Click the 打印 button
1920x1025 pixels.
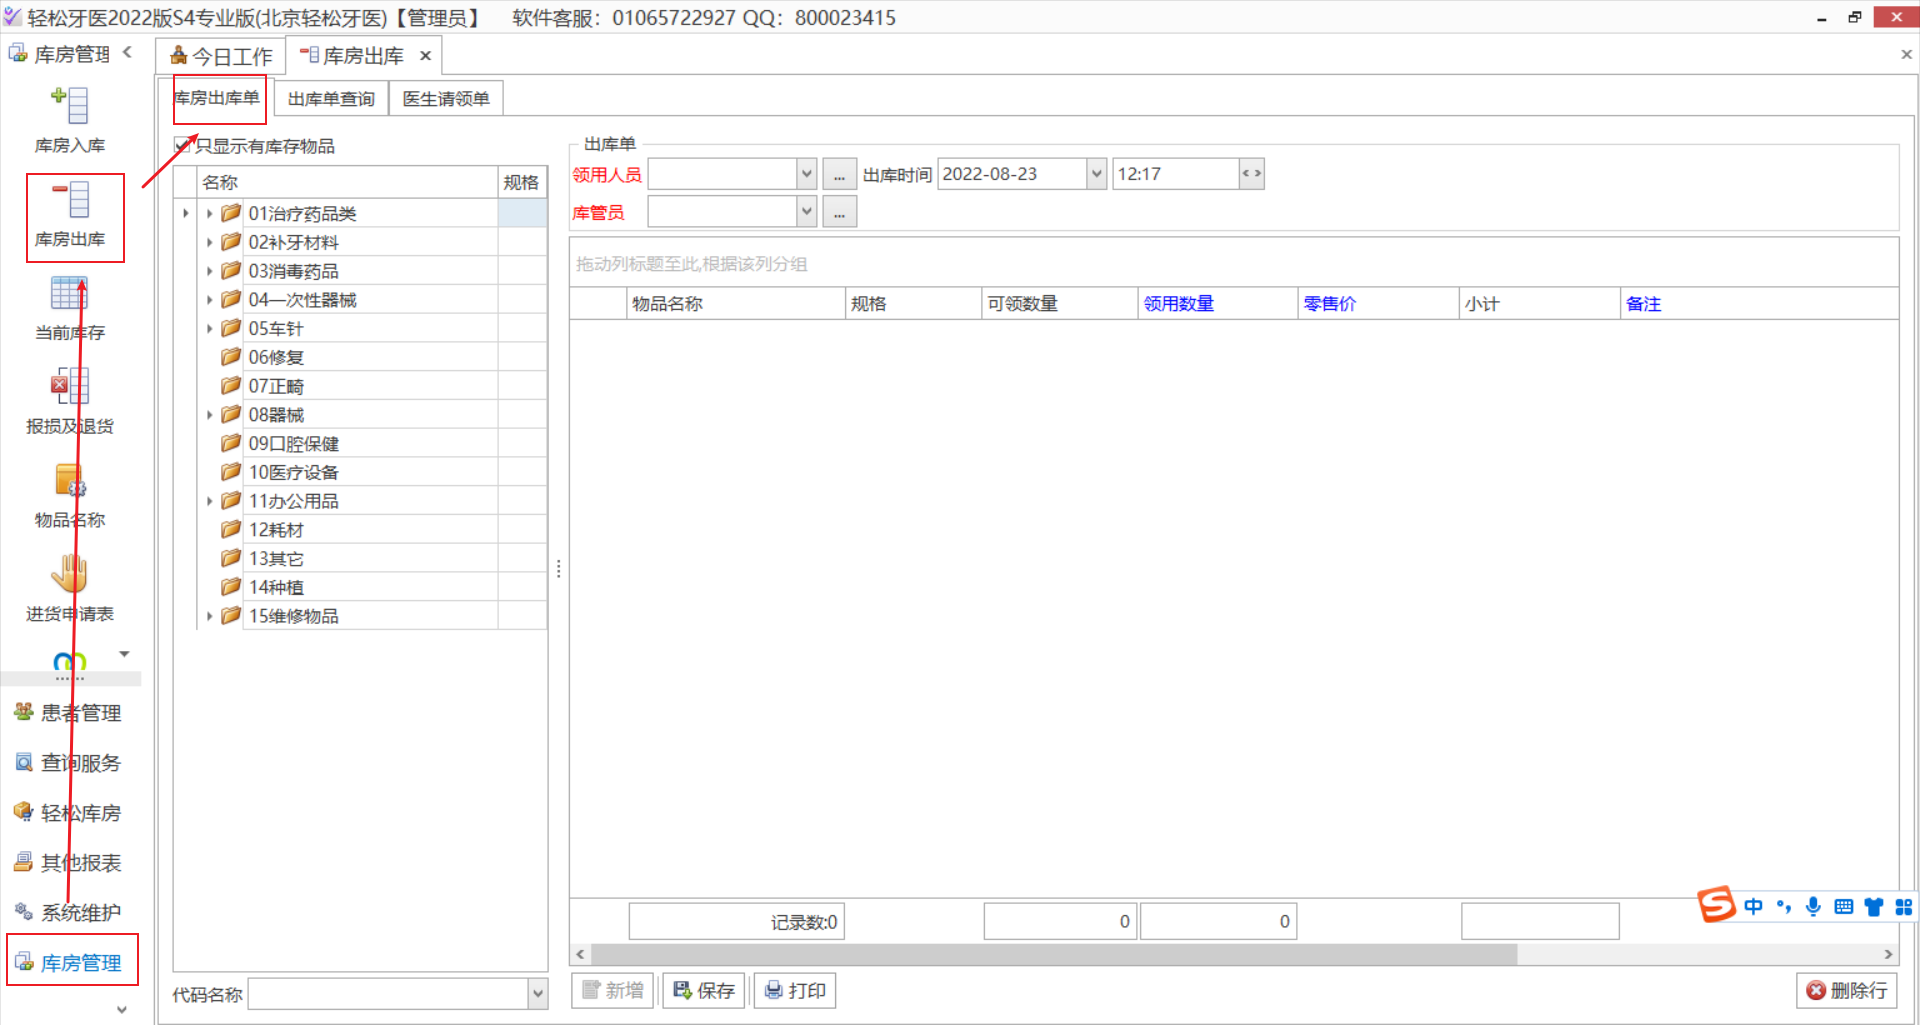click(795, 990)
